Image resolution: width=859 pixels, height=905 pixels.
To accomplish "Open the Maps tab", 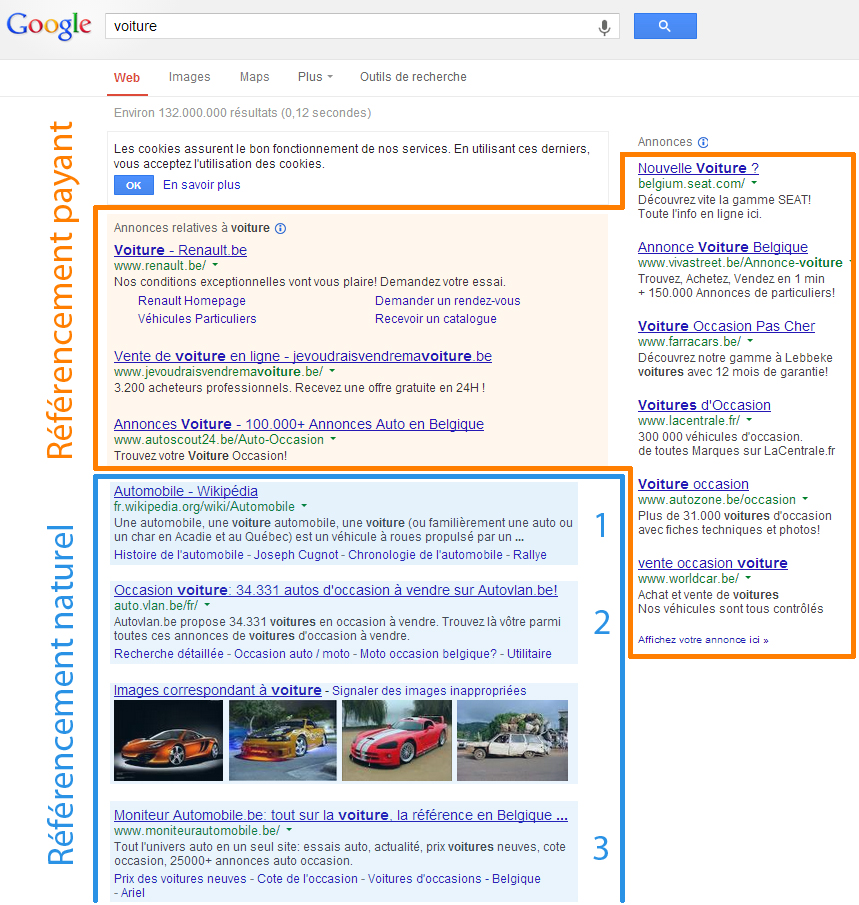I will [255, 77].
